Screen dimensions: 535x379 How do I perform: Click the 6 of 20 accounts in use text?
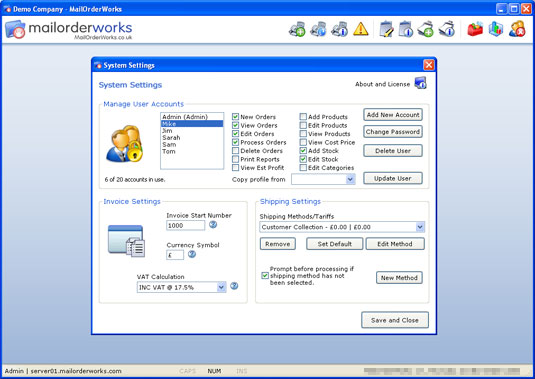(x=135, y=179)
